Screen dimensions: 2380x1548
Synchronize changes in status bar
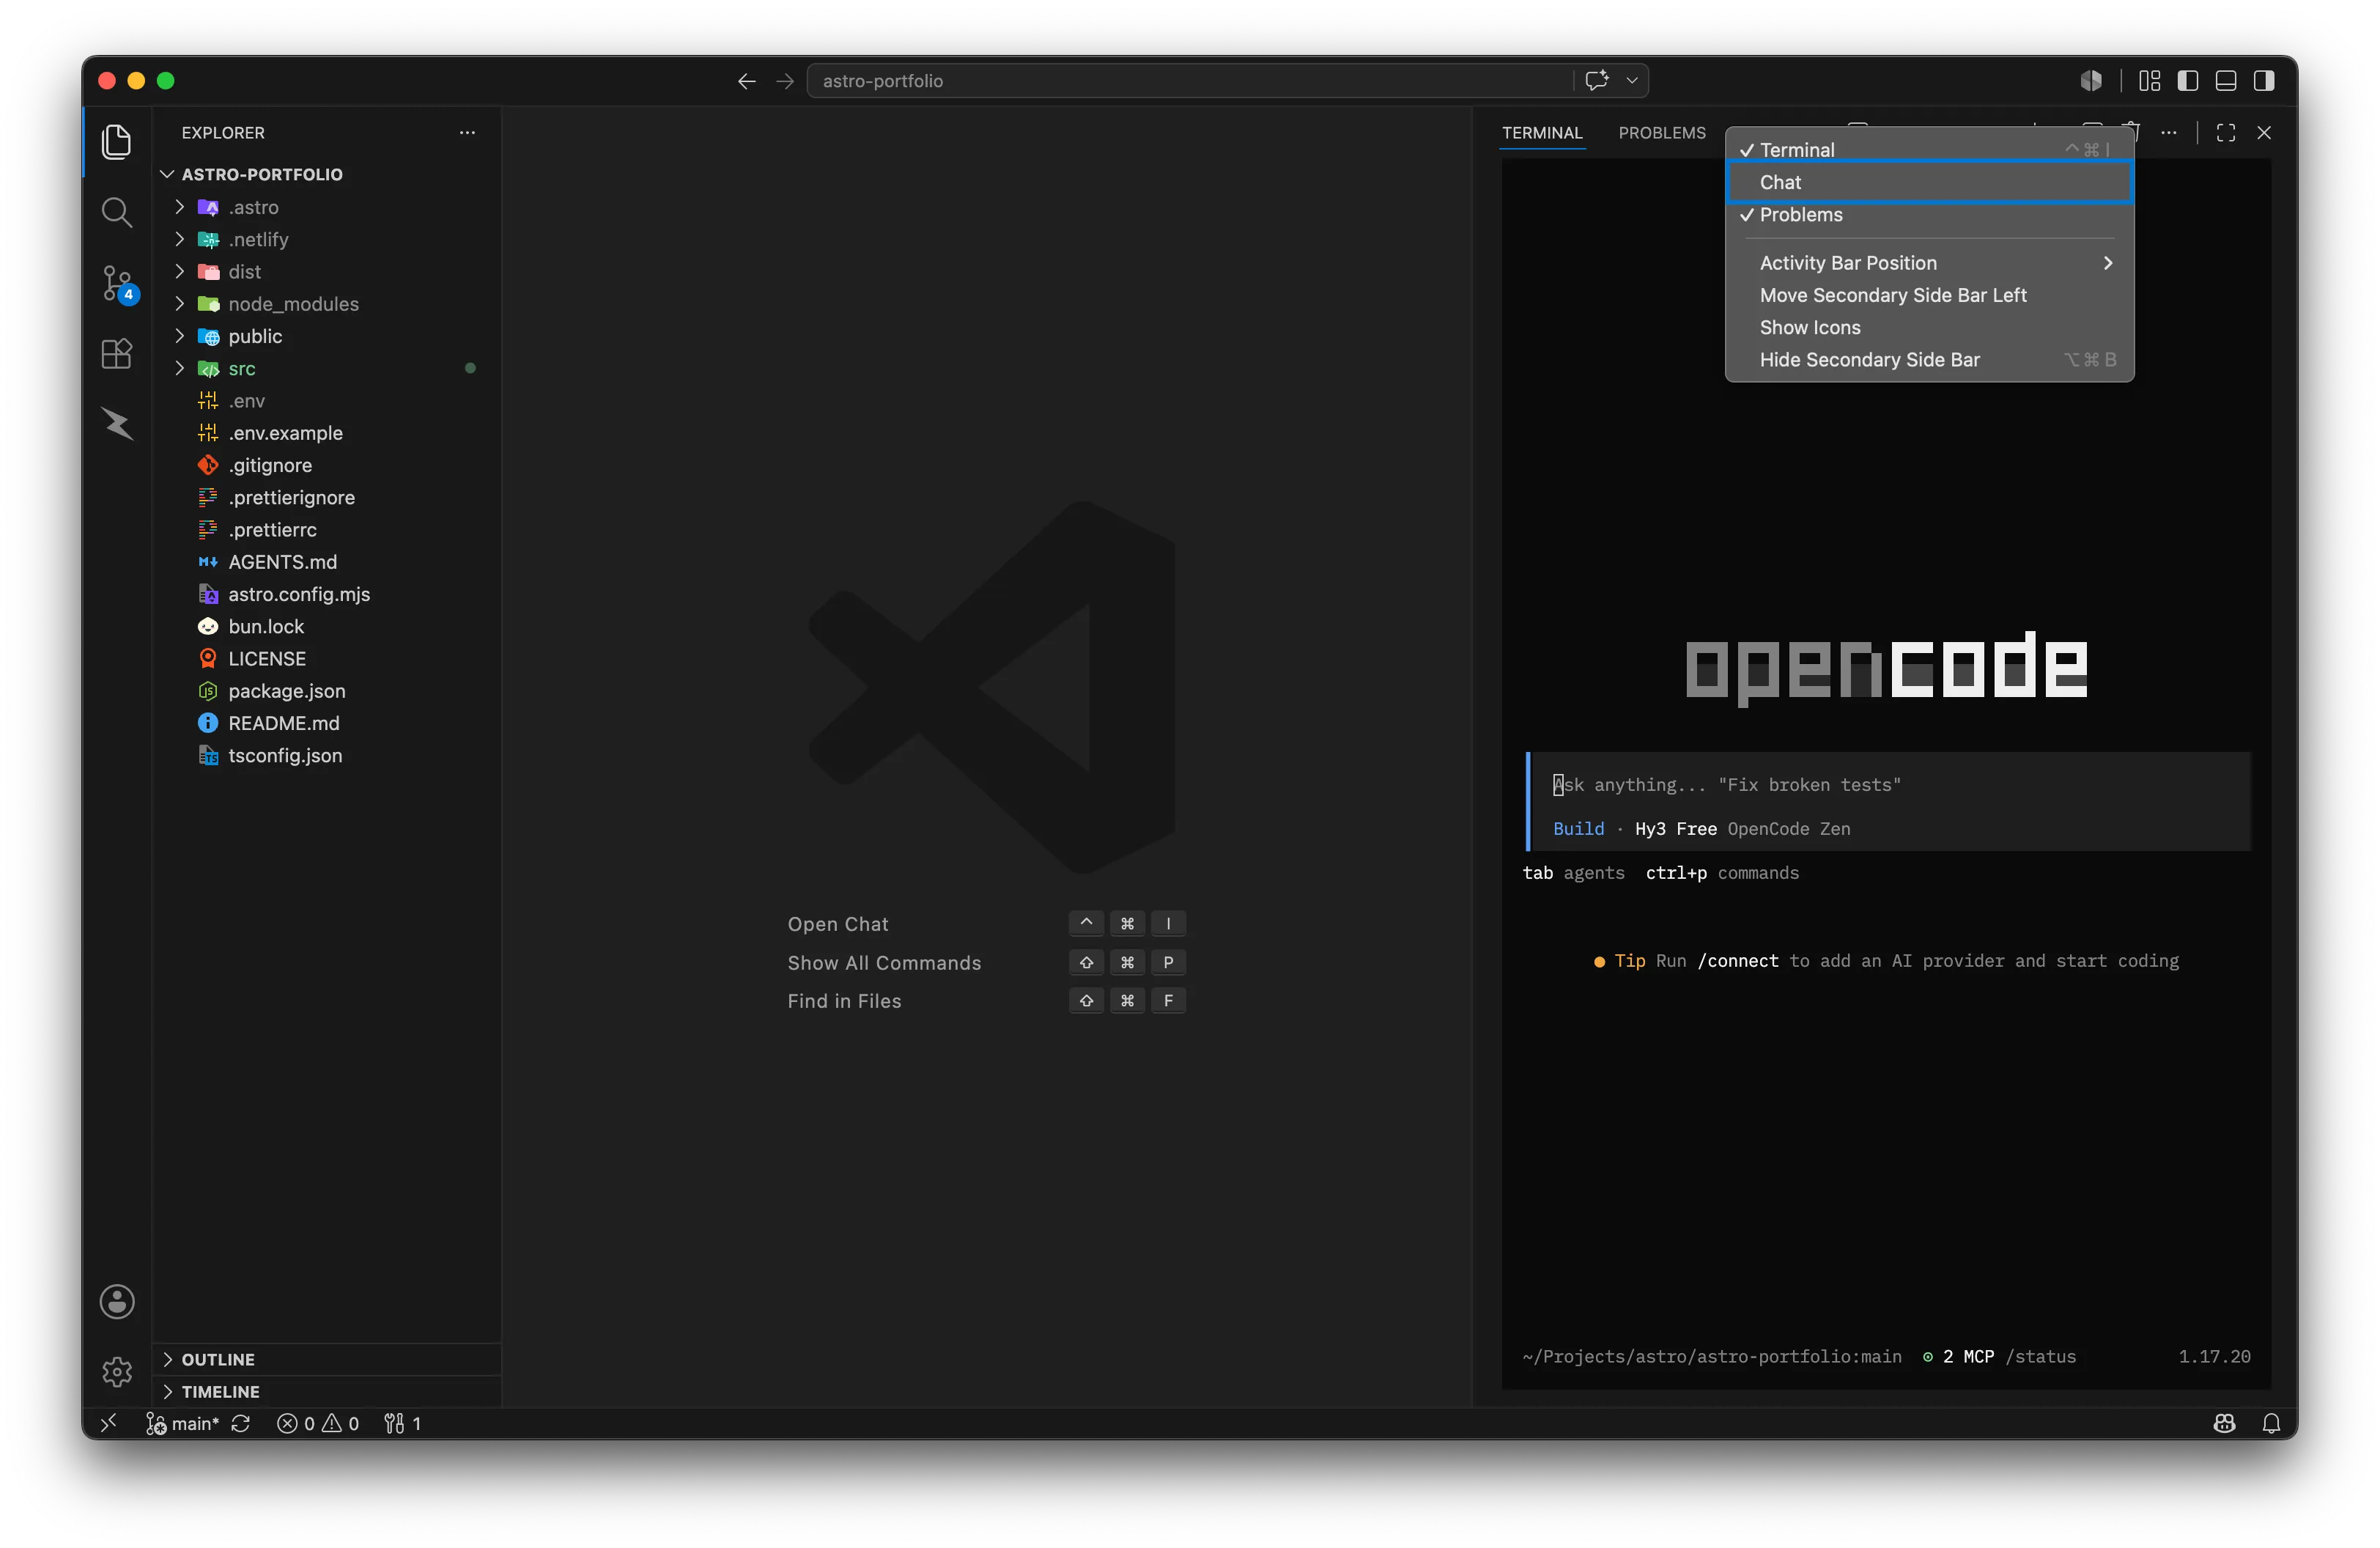[x=241, y=1423]
